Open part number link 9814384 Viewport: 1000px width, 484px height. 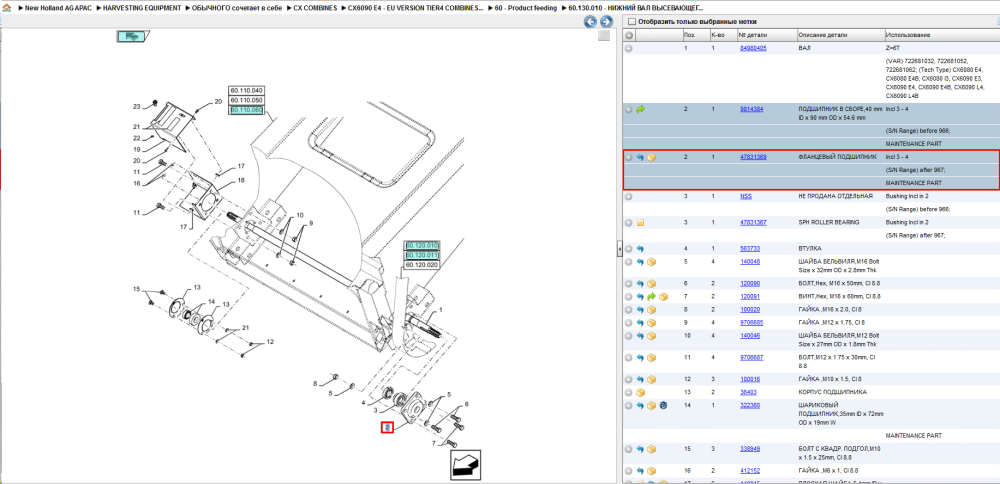[751, 110]
